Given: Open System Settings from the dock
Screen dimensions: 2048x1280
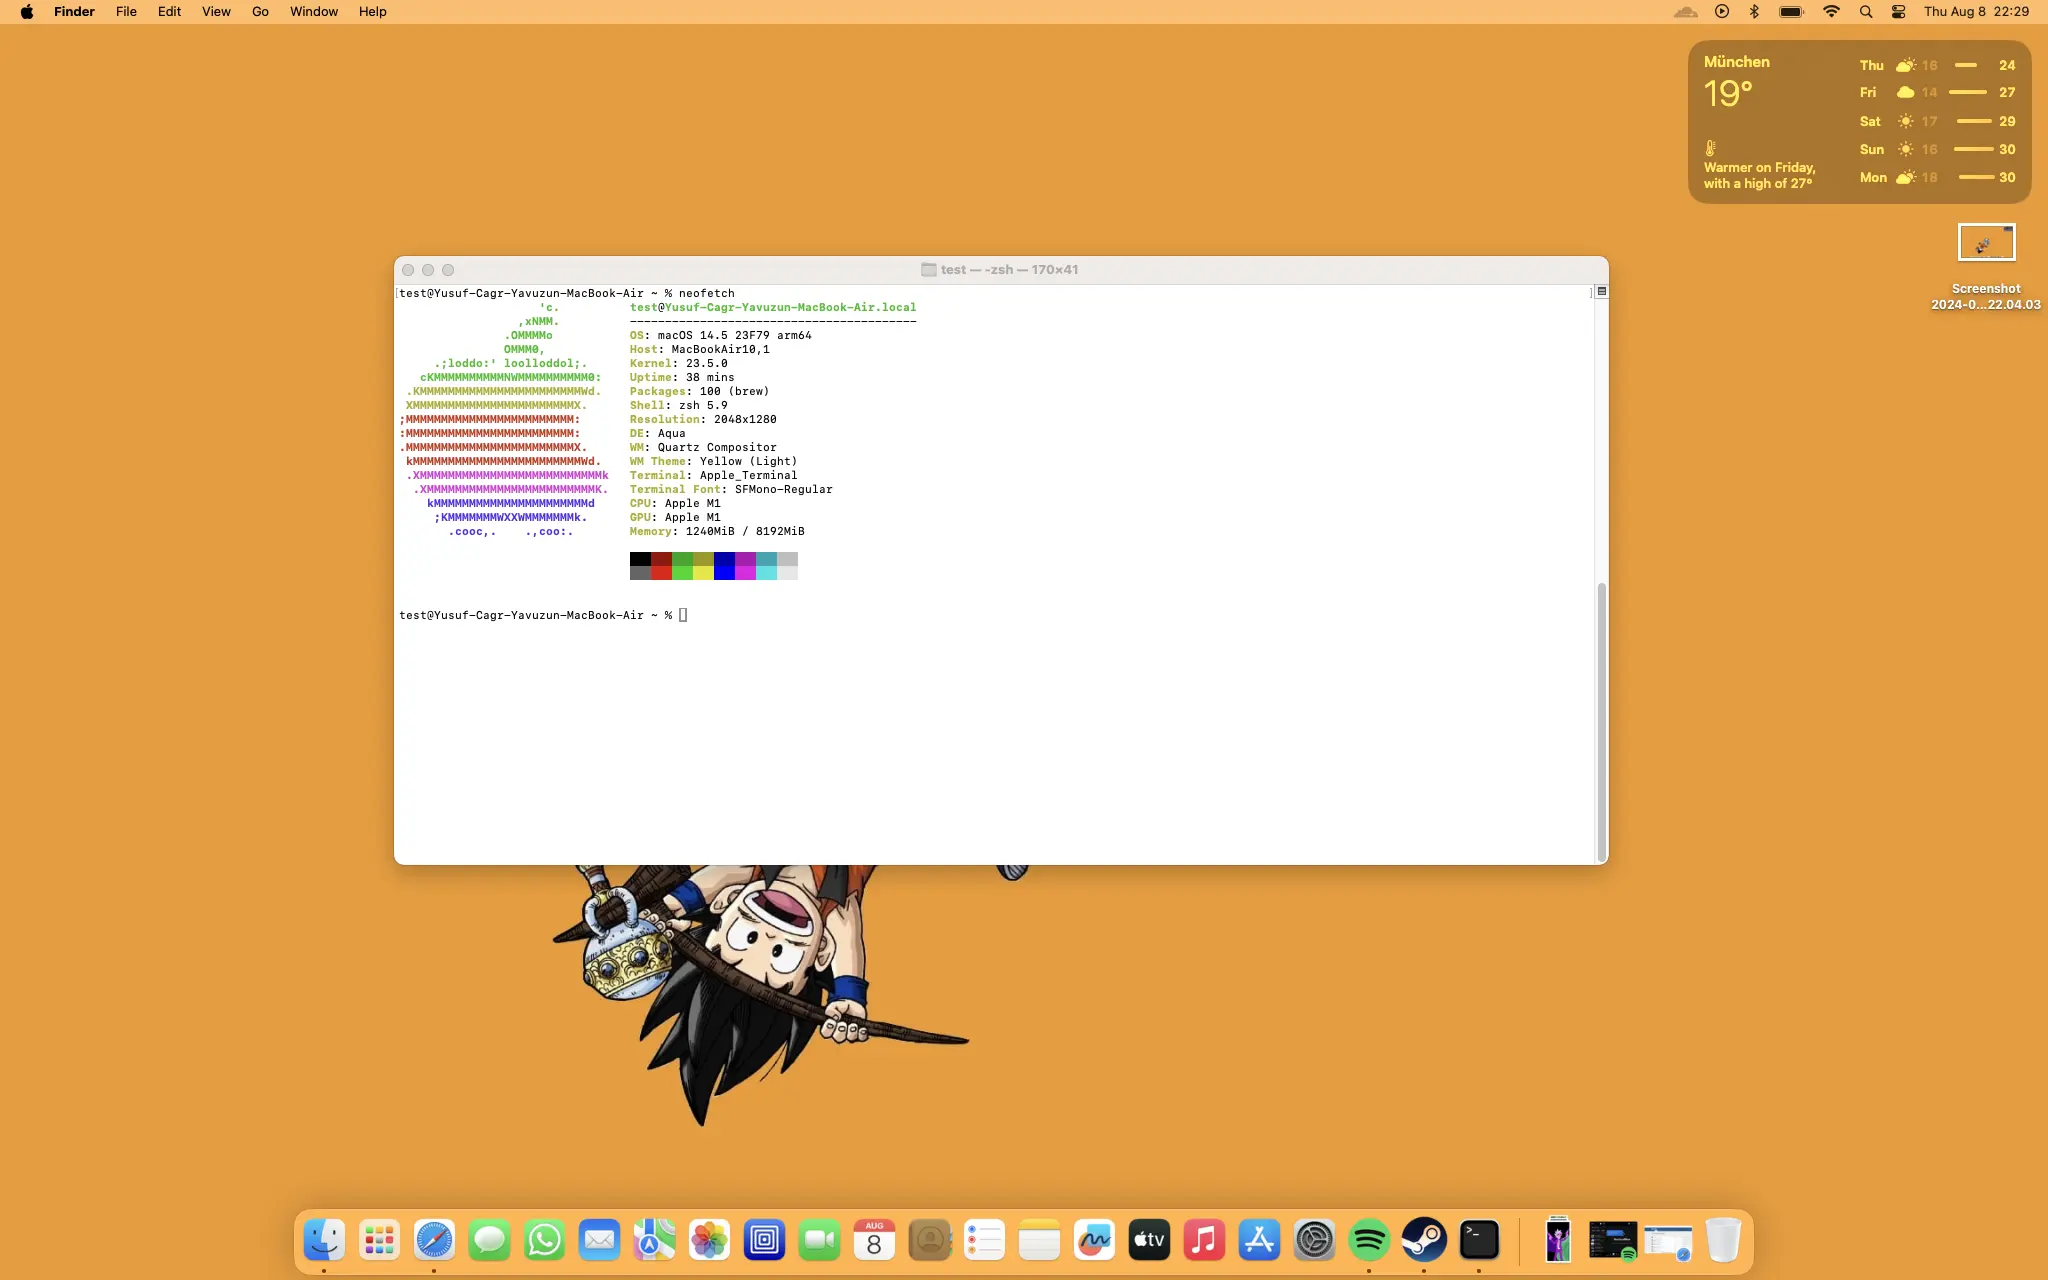Looking at the screenshot, I should [x=1314, y=1240].
